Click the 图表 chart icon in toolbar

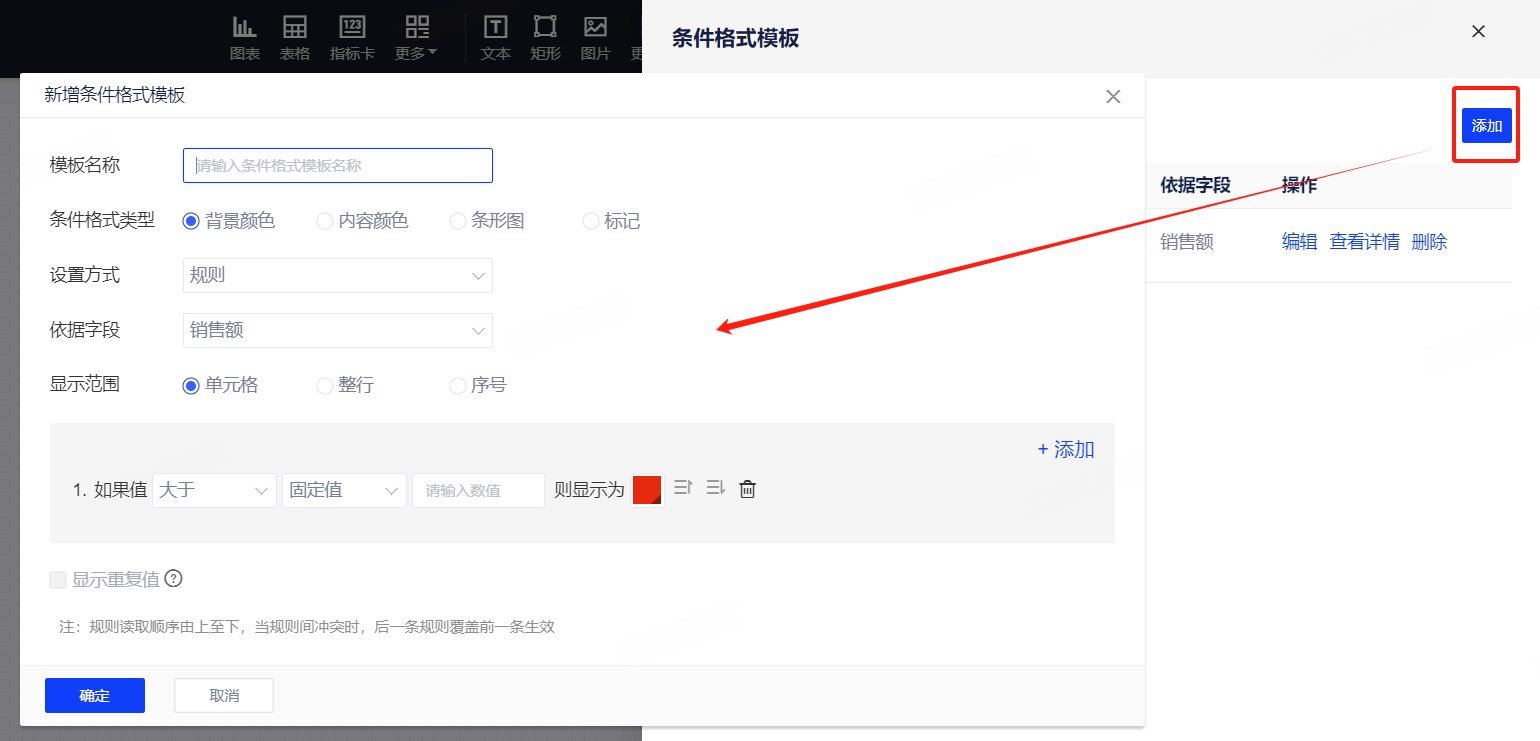click(244, 28)
